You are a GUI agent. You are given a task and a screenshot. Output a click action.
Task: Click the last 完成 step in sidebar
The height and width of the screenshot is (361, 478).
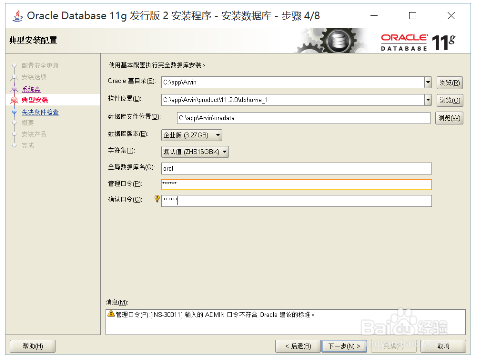28,145
